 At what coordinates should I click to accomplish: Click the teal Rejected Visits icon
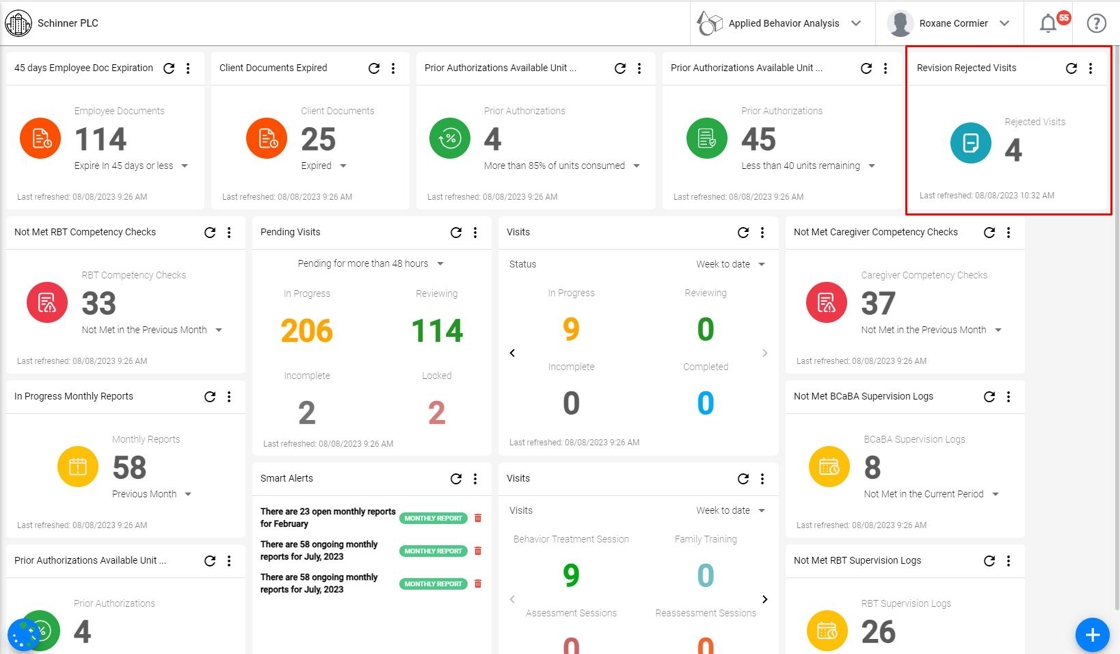click(970, 143)
